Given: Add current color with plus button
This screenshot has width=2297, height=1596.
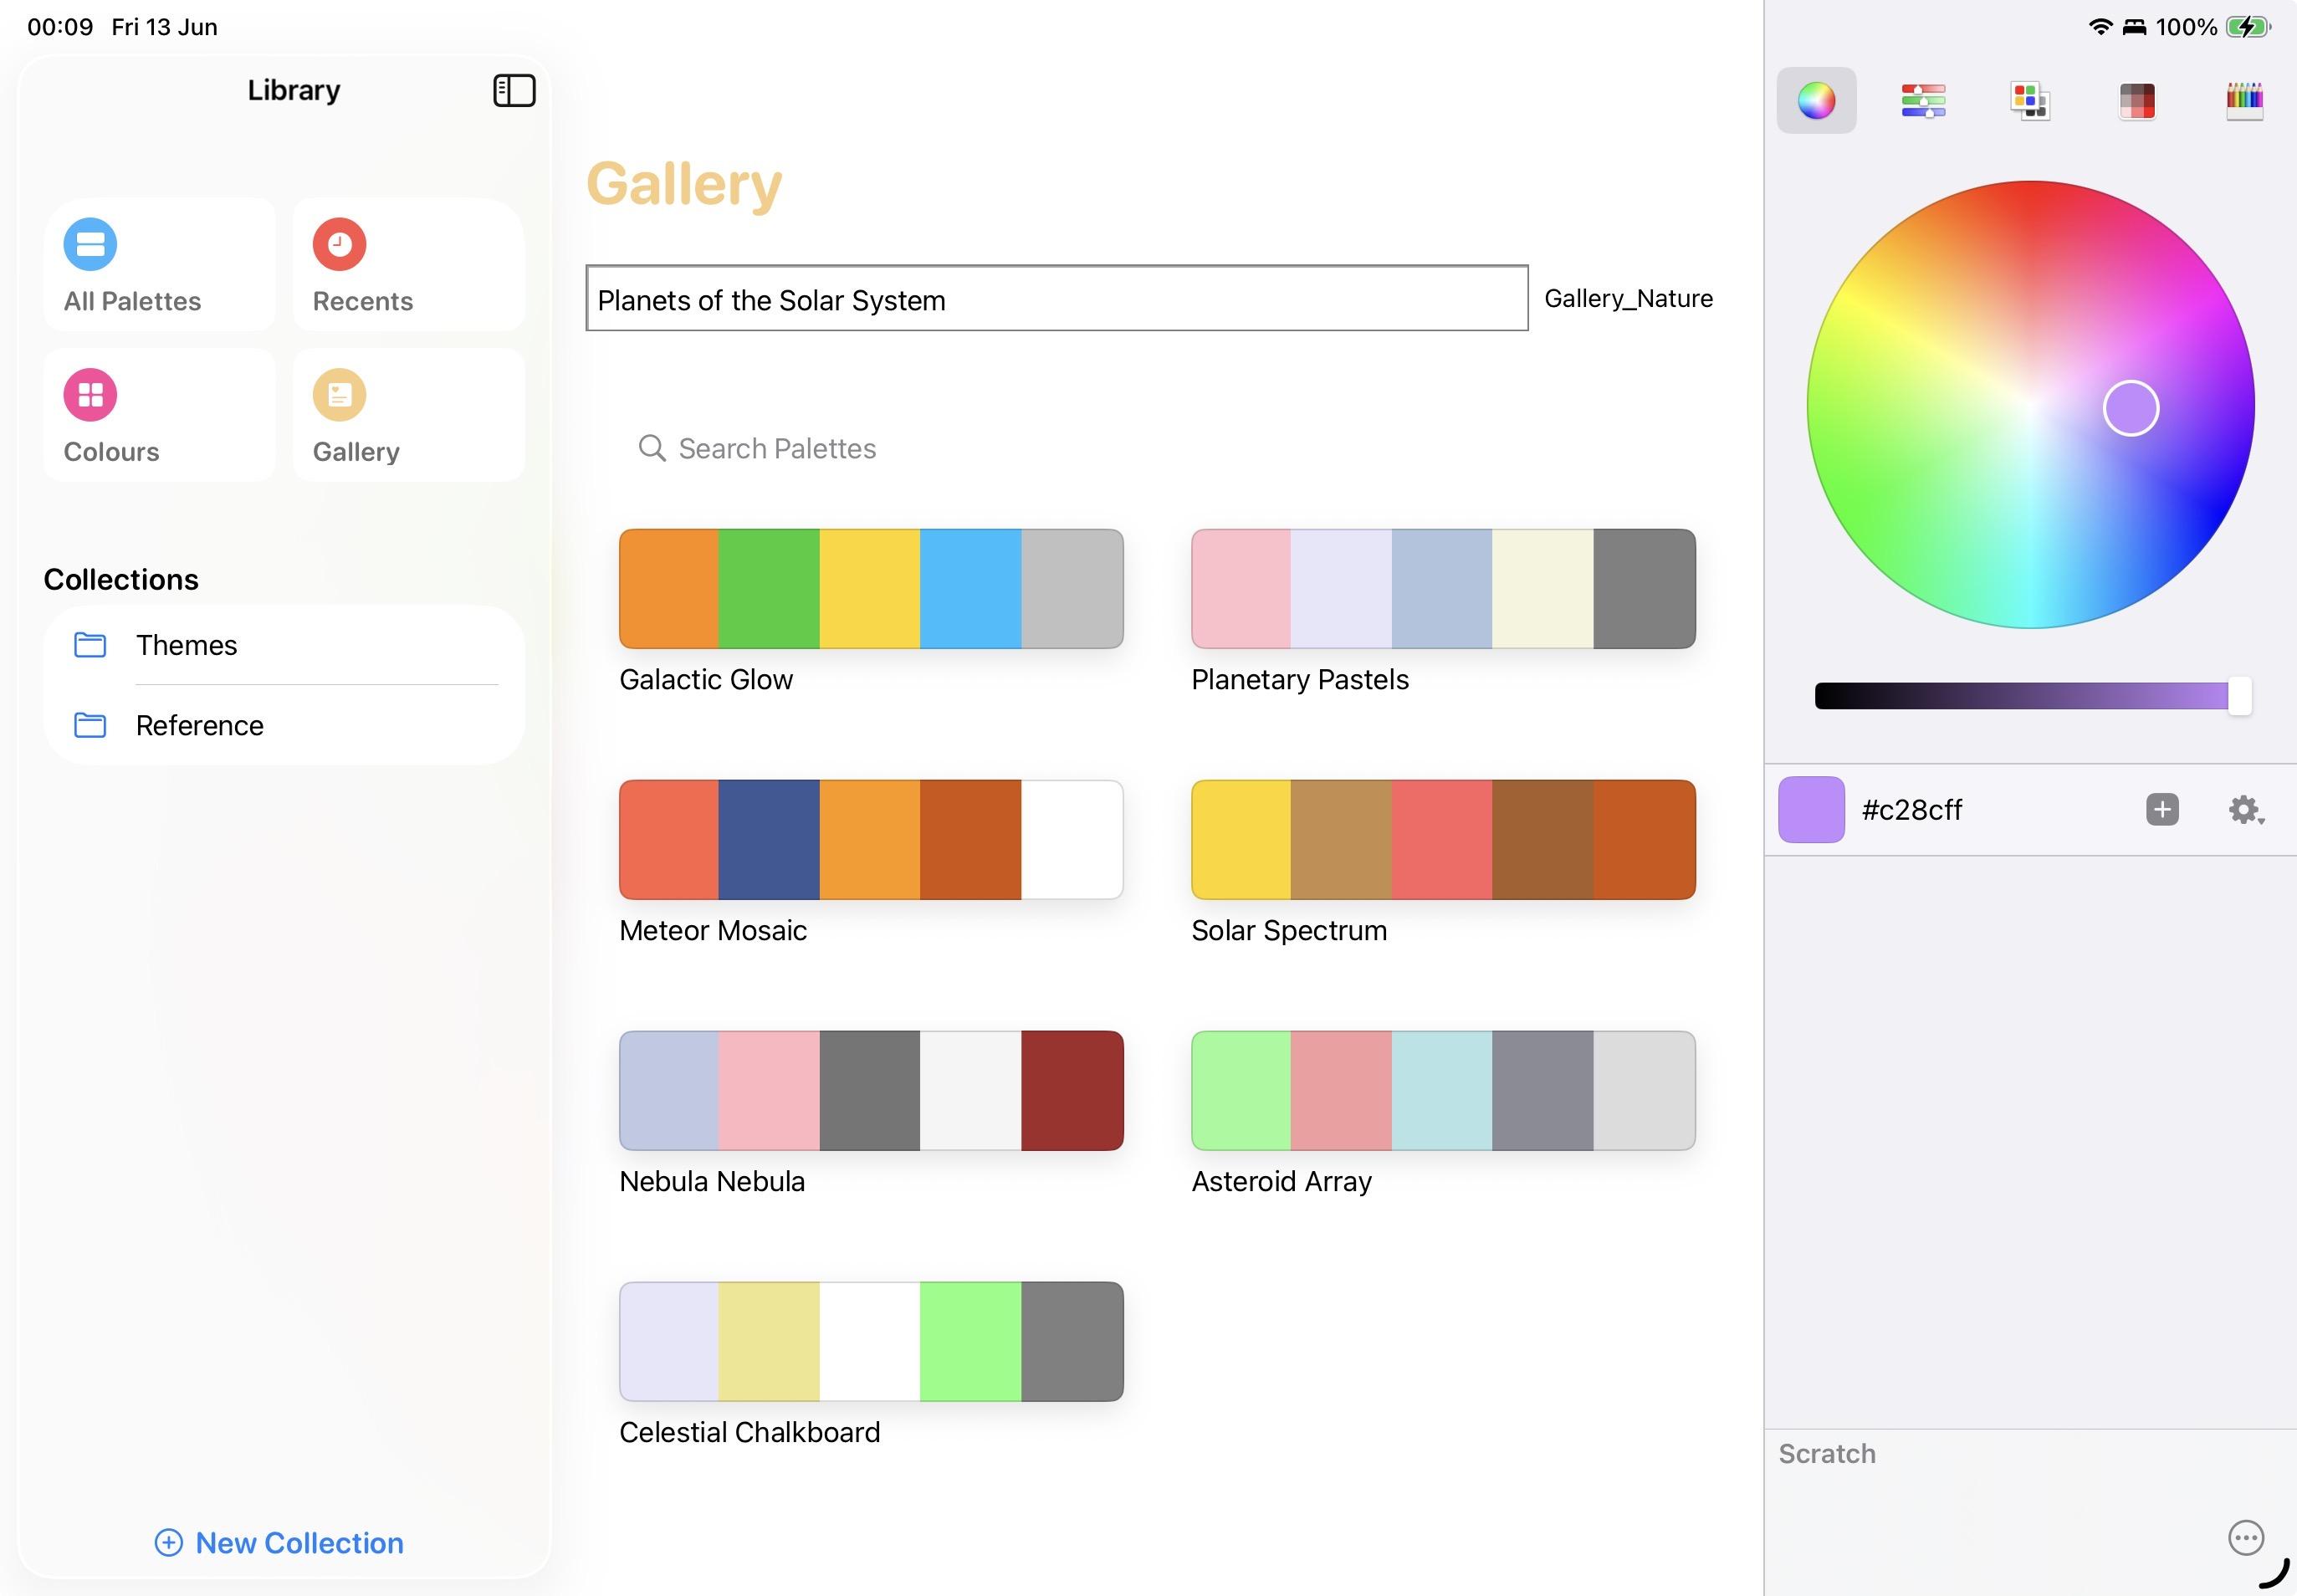Looking at the screenshot, I should (2162, 810).
